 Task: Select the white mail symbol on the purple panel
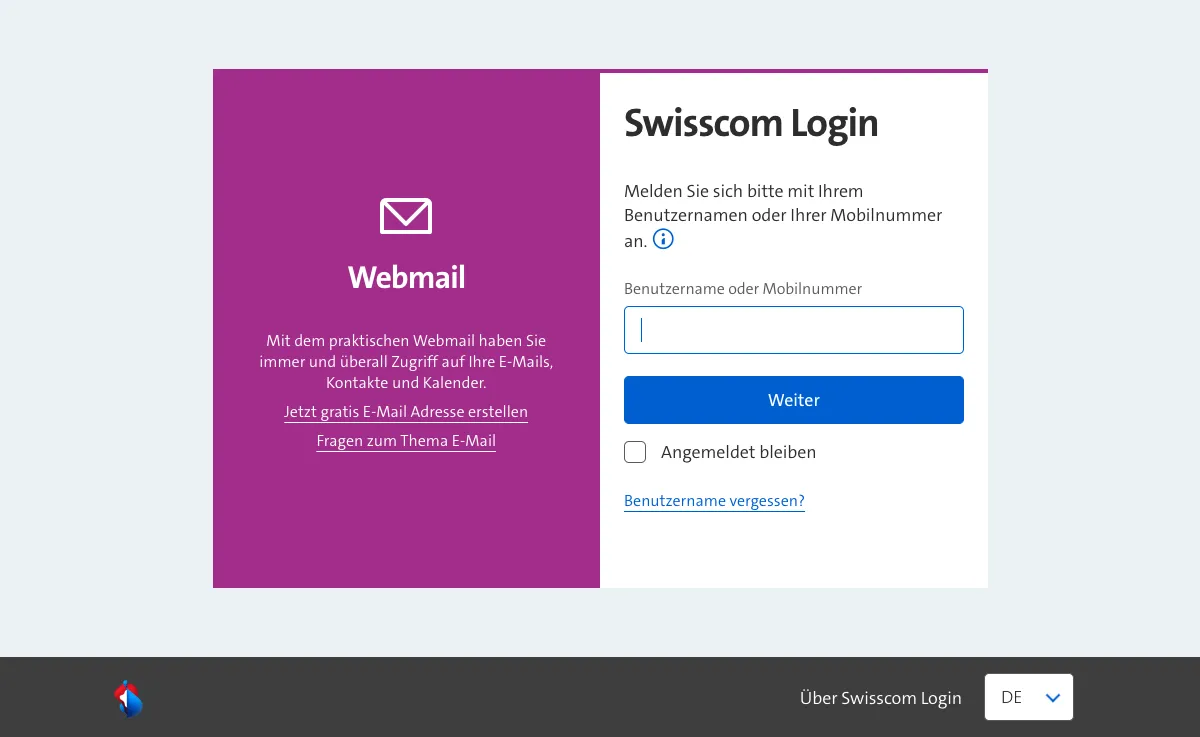tap(406, 216)
